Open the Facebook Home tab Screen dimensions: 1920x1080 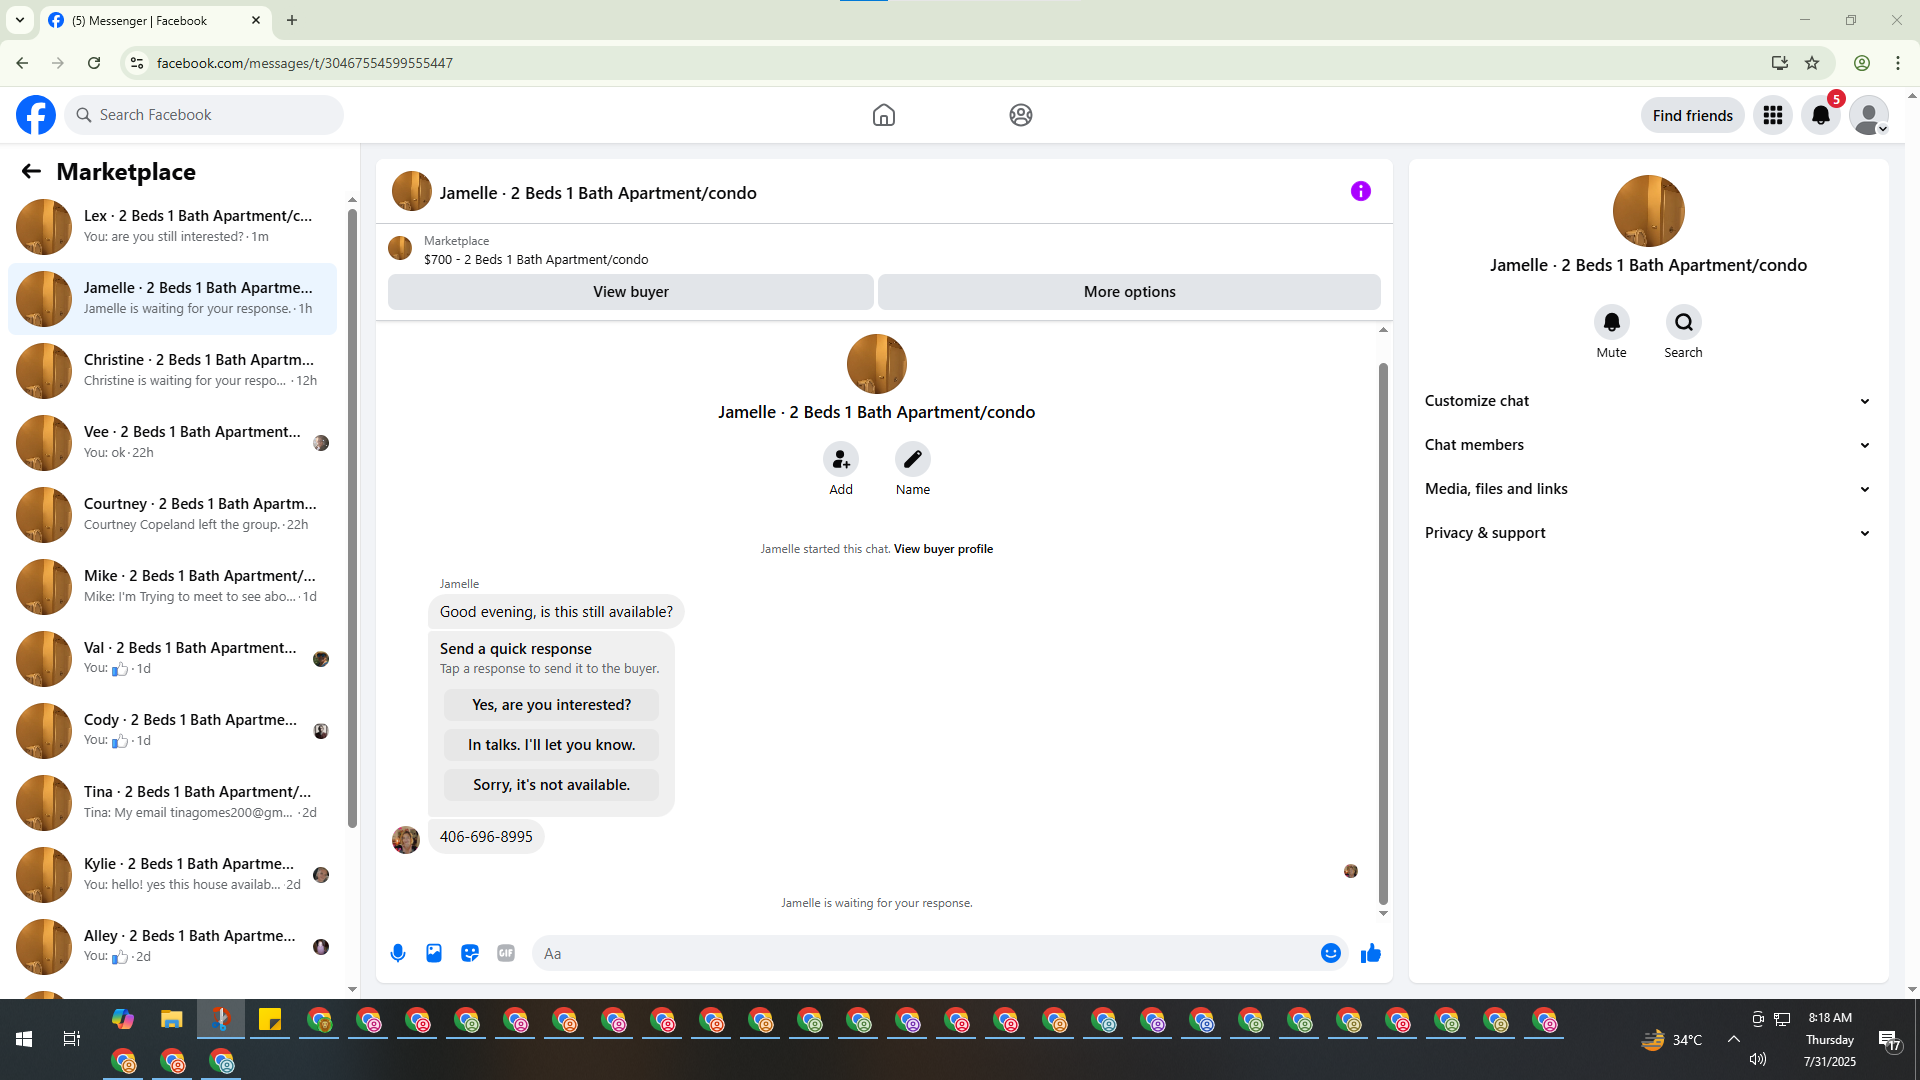pyautogui.click(x=883, y=115)
